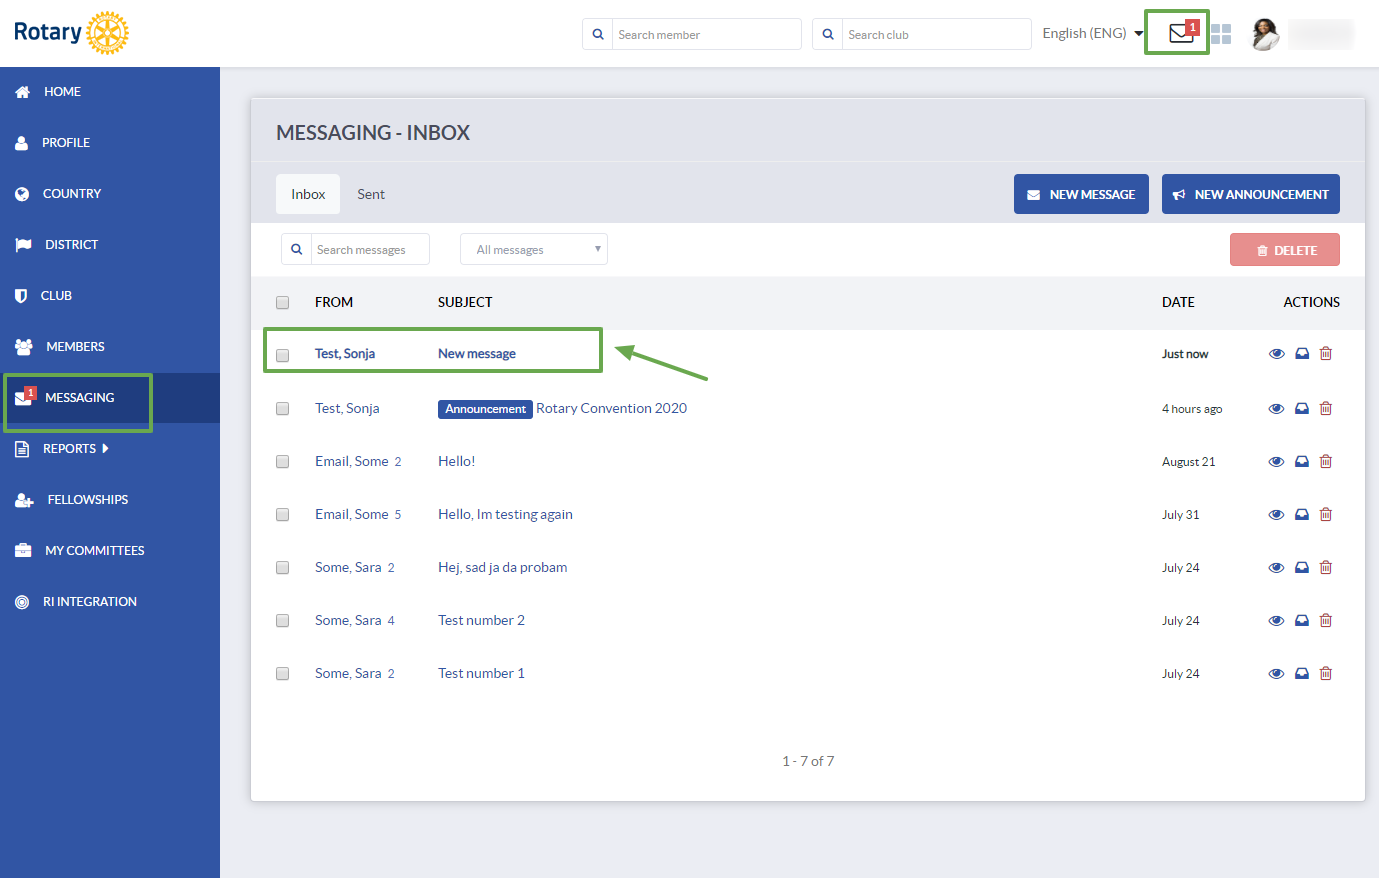The height and width of the screenshot is (878, 1379).
Task: Archive the 'New message' row via inbox icon
Action: point(1302,353)
